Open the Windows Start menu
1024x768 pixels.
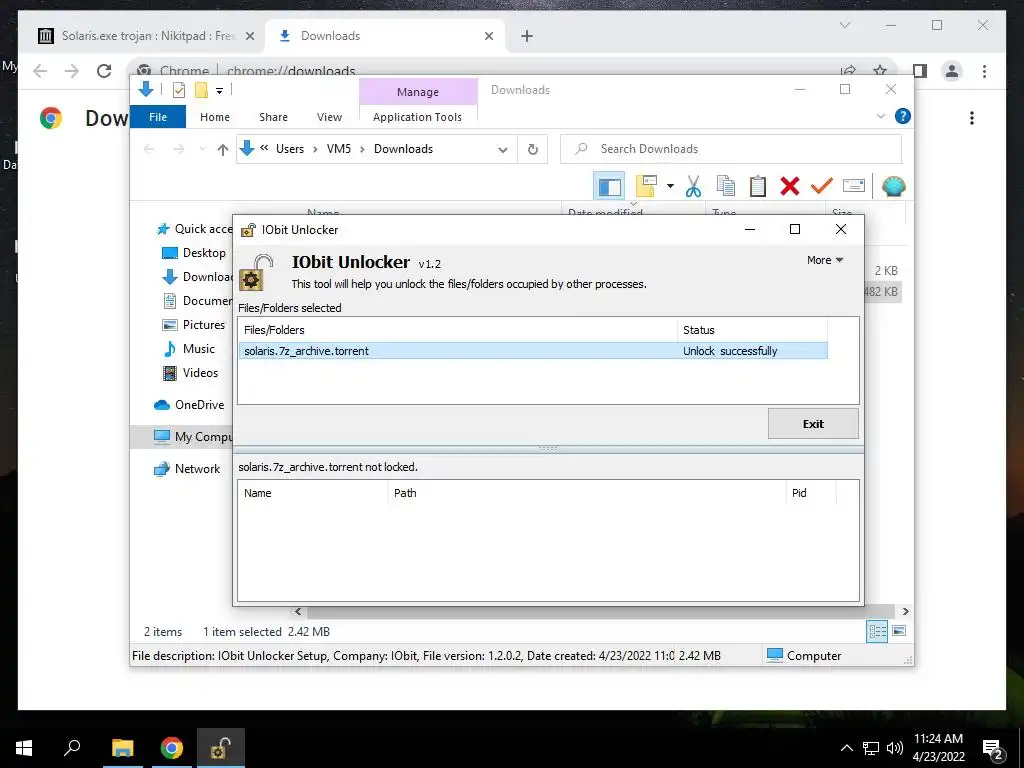(24, 748)
